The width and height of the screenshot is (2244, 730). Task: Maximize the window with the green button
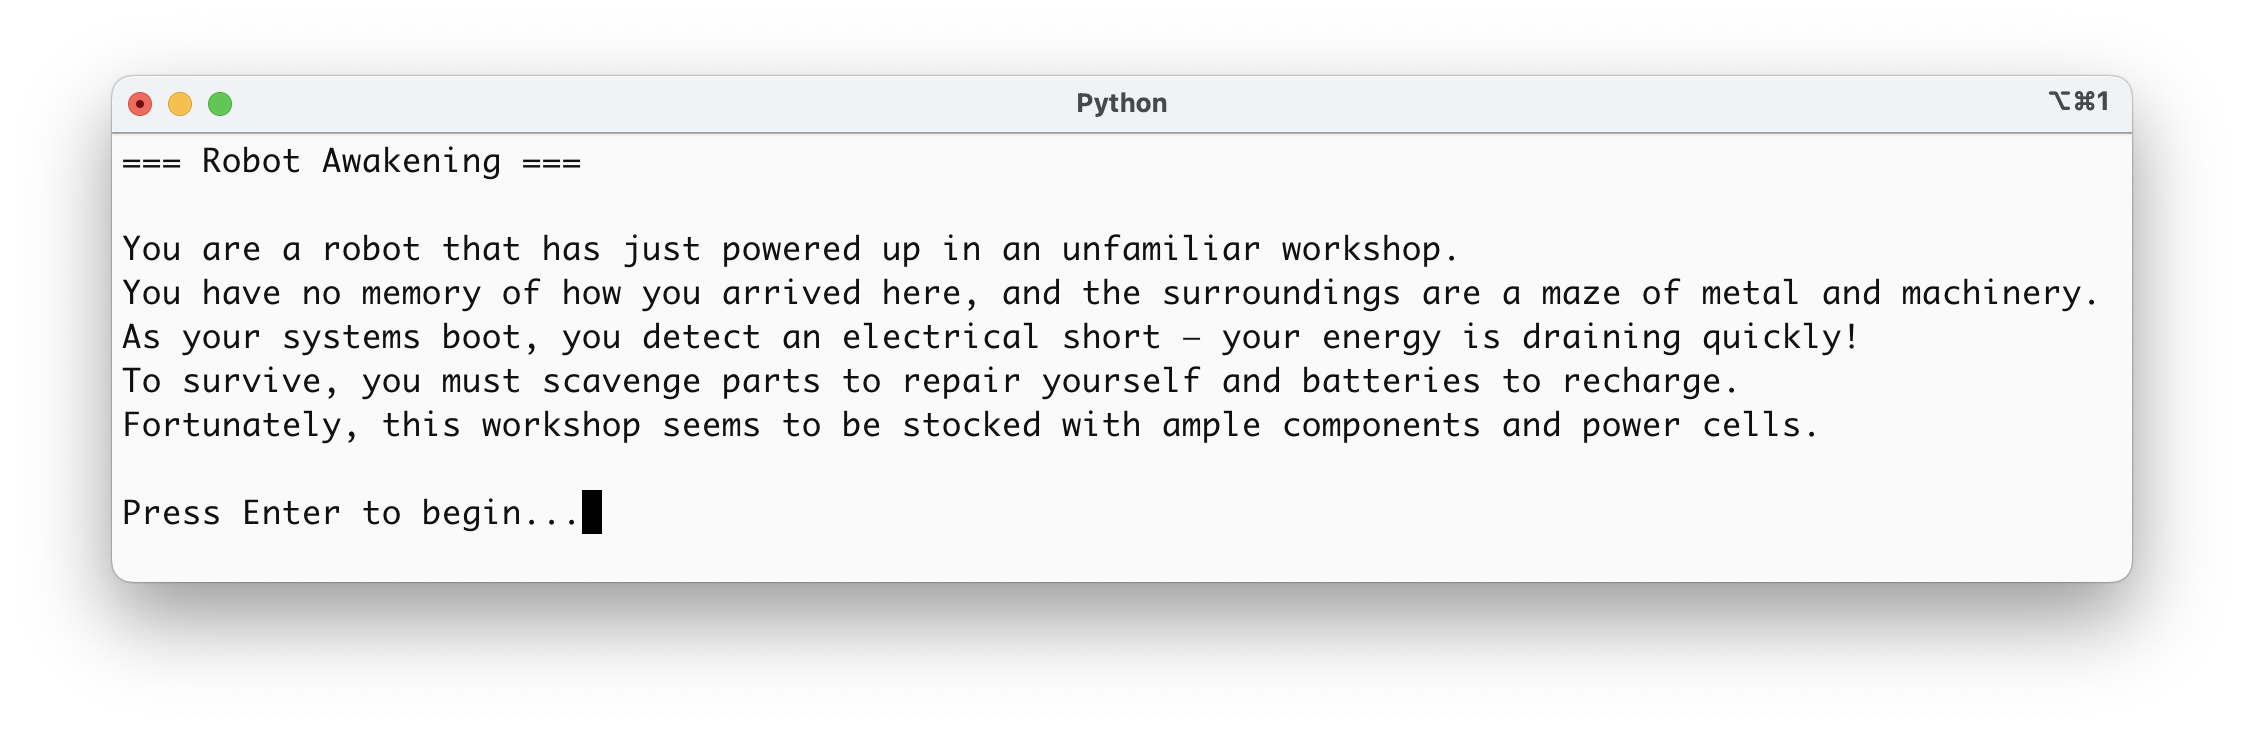pyautogui.click(x=220, y=104)
